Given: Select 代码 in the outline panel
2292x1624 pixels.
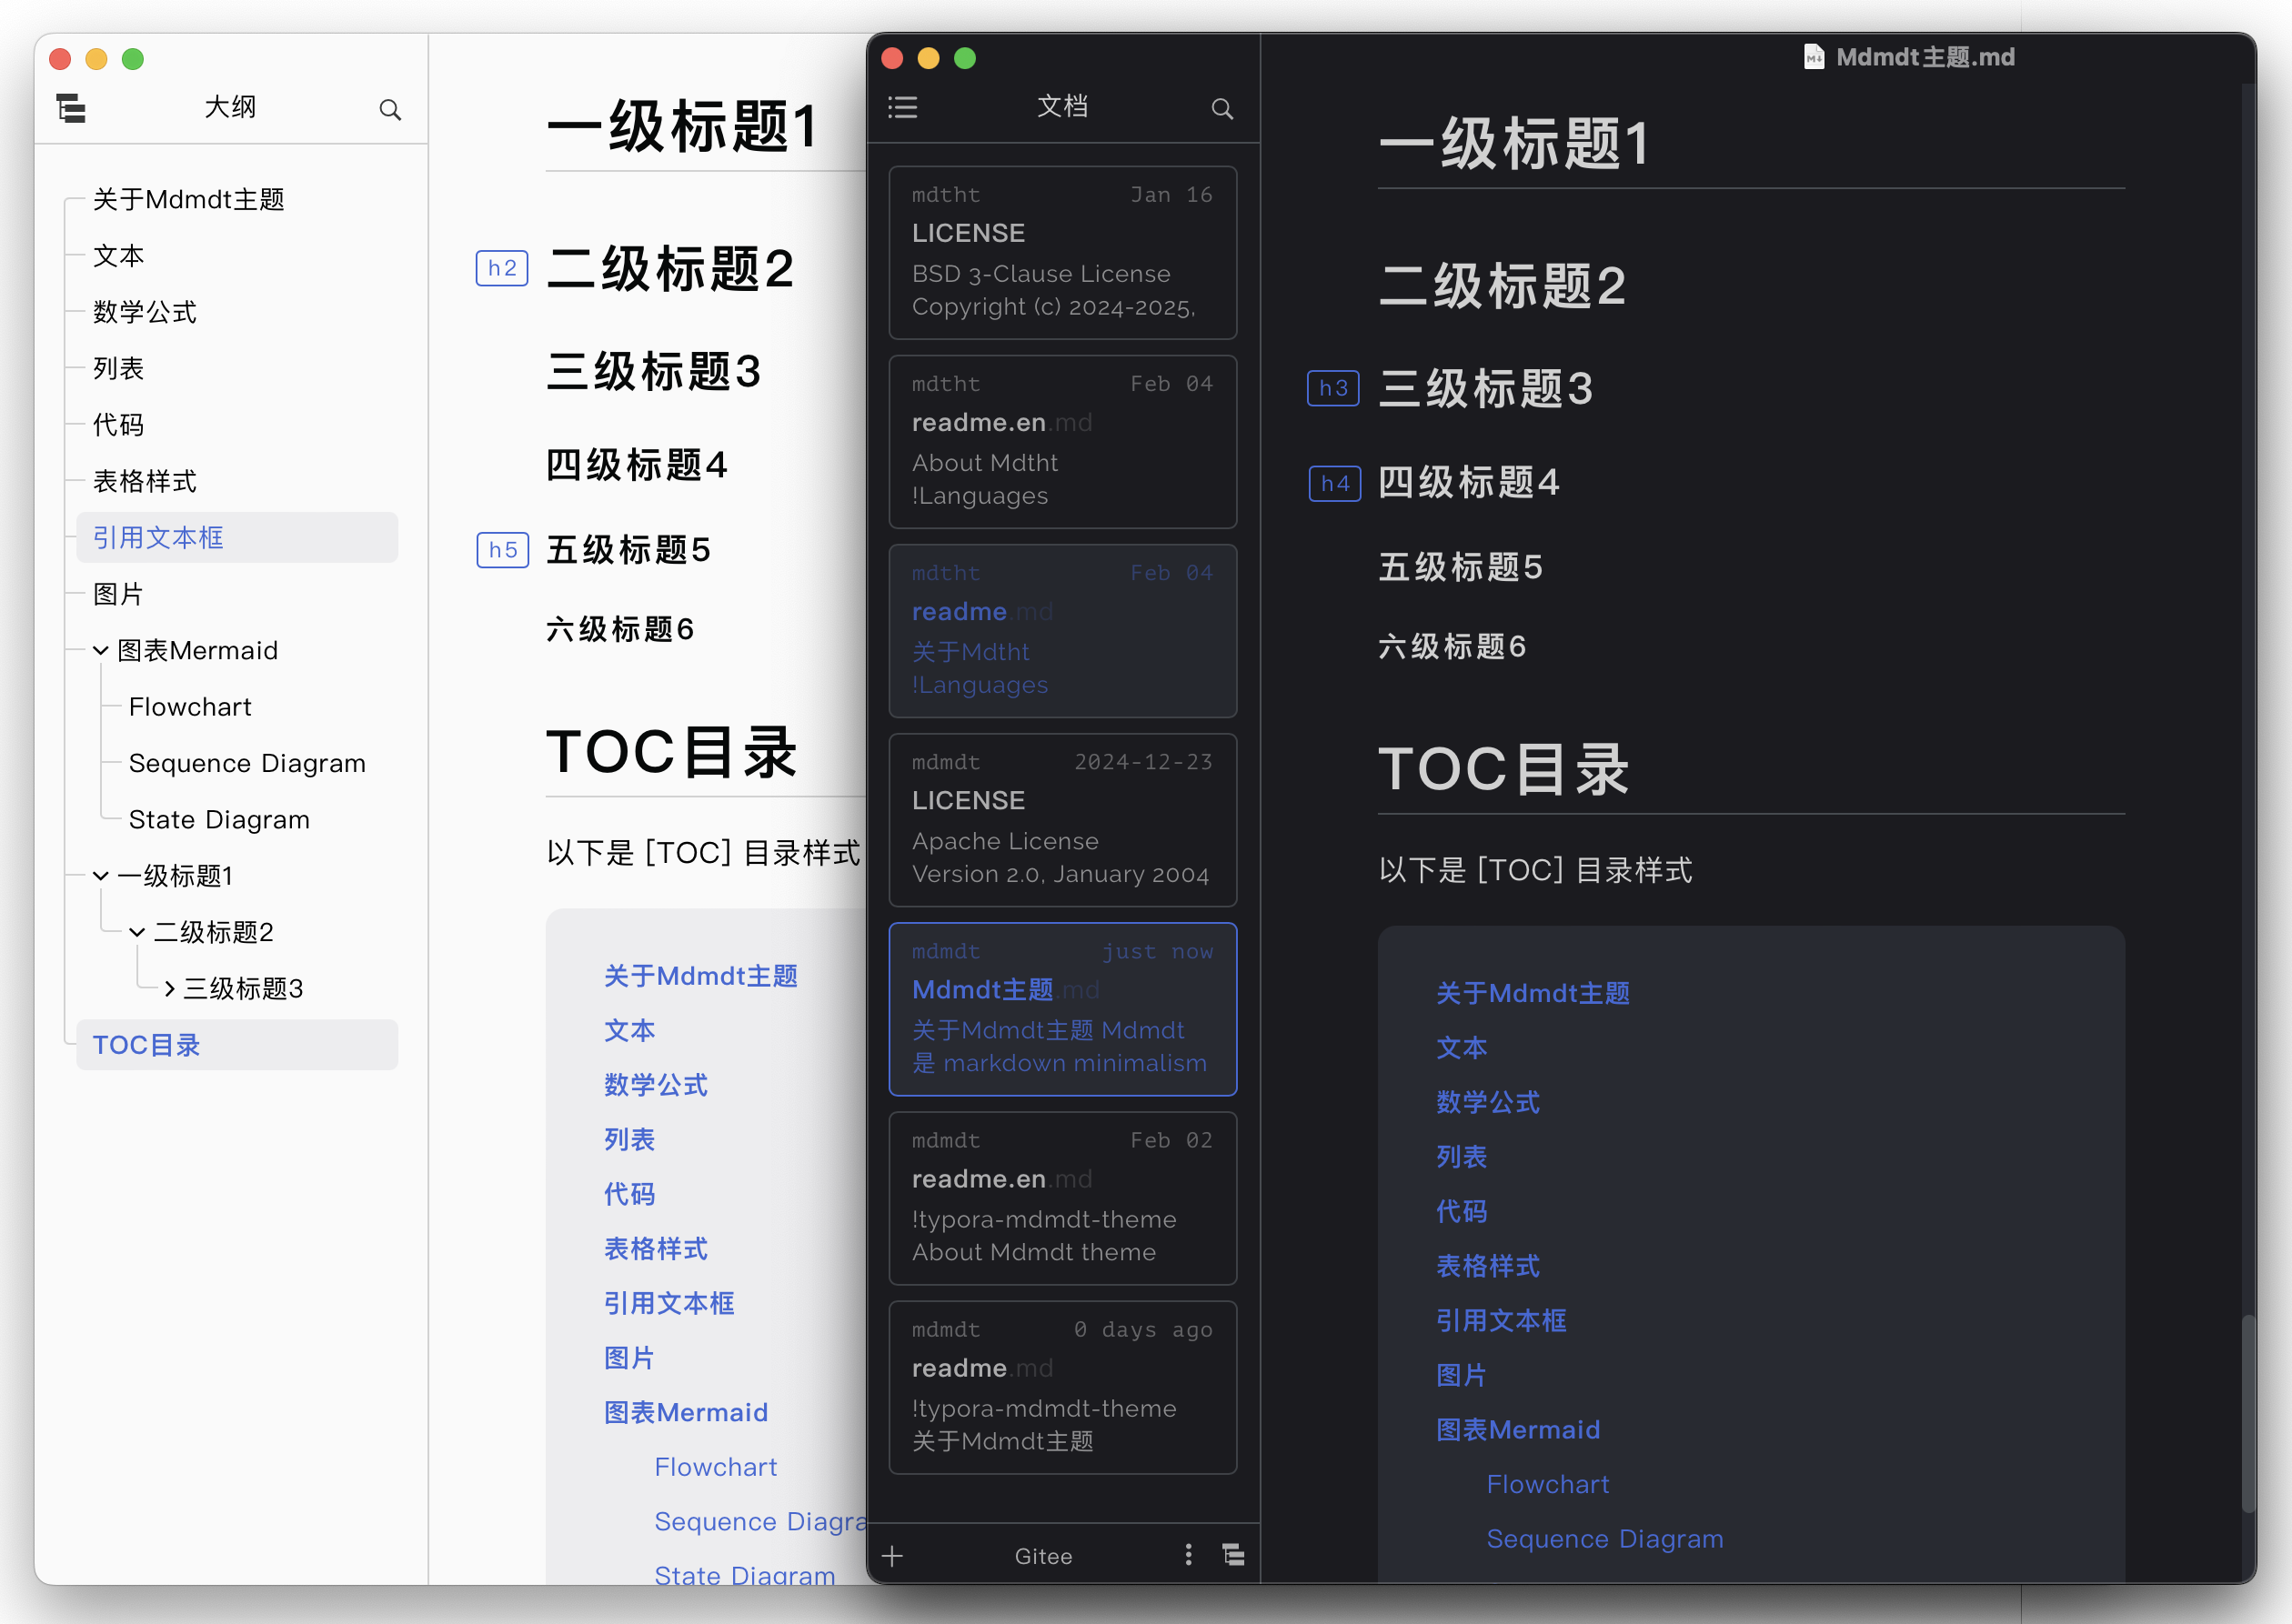Looking at the screenshot, I should (118, 425).
